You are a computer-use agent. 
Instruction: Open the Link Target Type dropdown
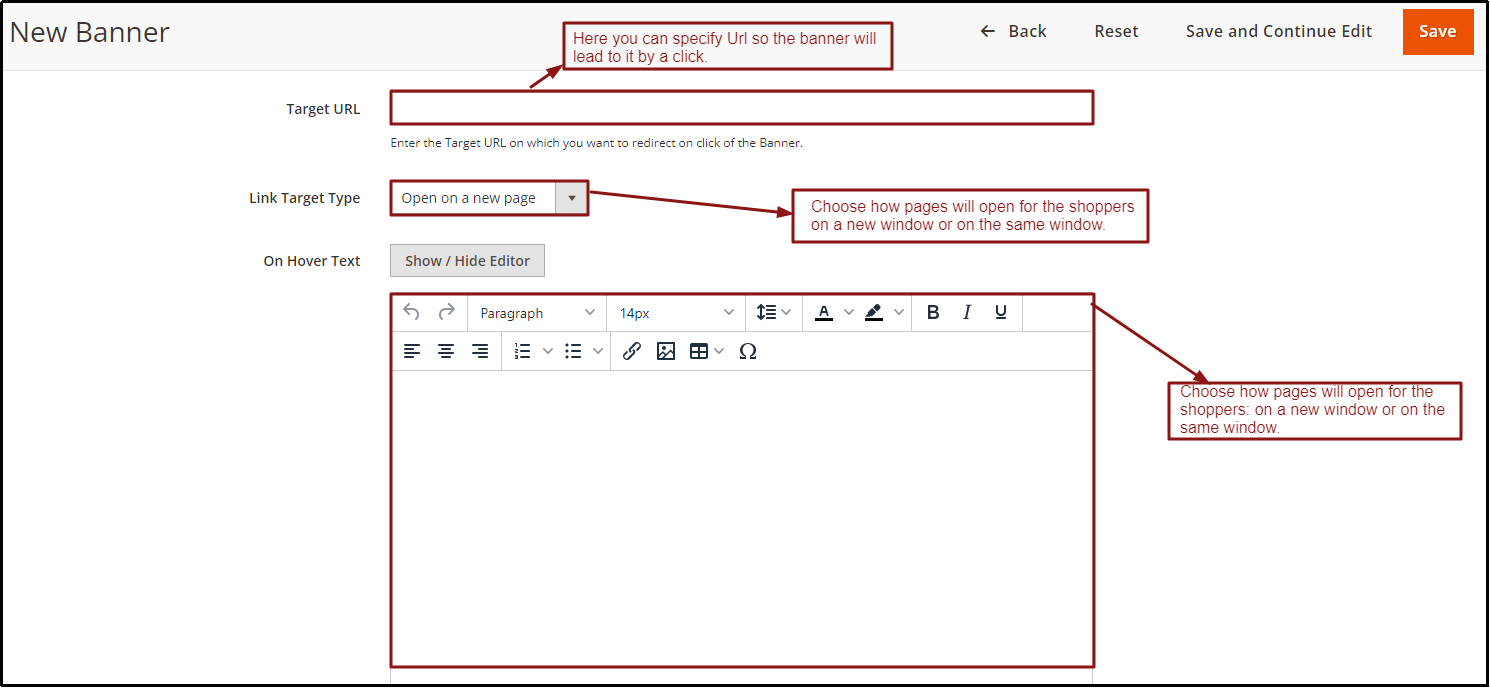[x=571, y=198]
